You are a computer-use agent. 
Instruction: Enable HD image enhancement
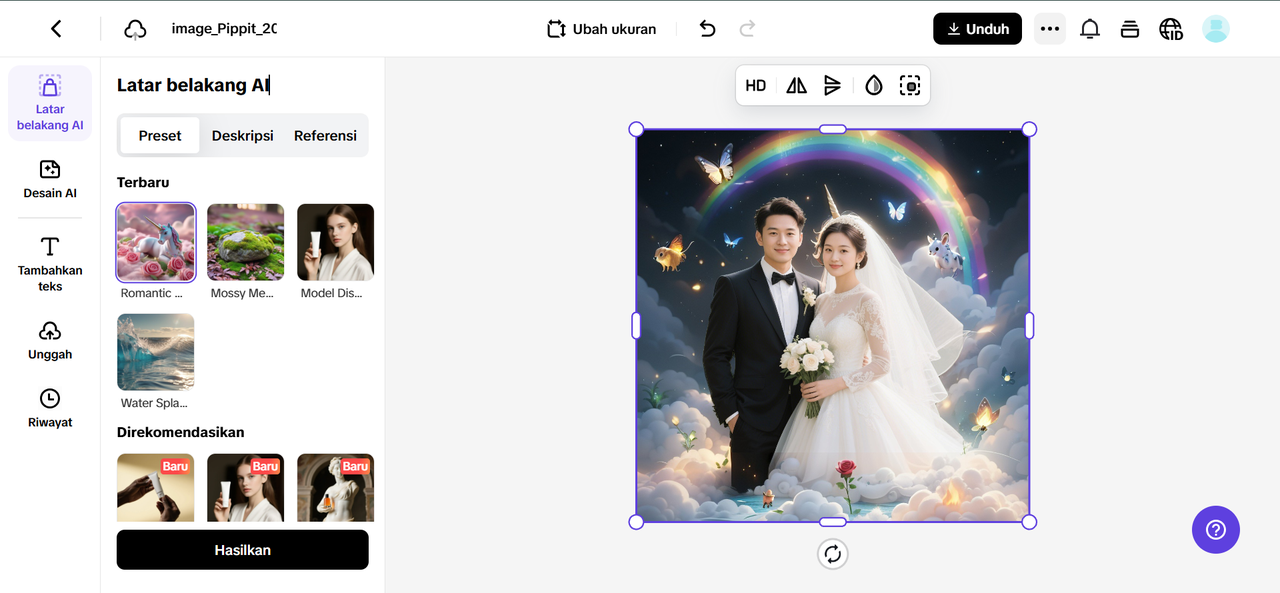click(756, 86)
